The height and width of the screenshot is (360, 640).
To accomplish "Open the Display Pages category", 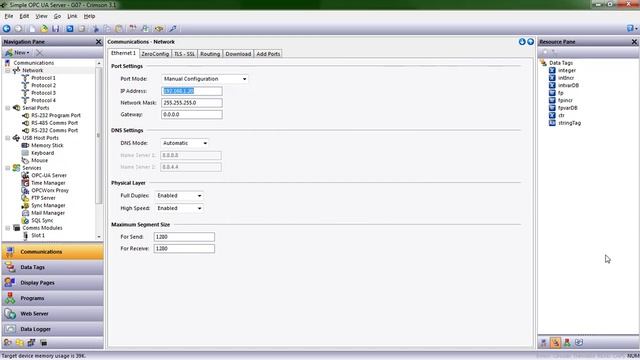I will pyautogui.click(x=52, y=283).
